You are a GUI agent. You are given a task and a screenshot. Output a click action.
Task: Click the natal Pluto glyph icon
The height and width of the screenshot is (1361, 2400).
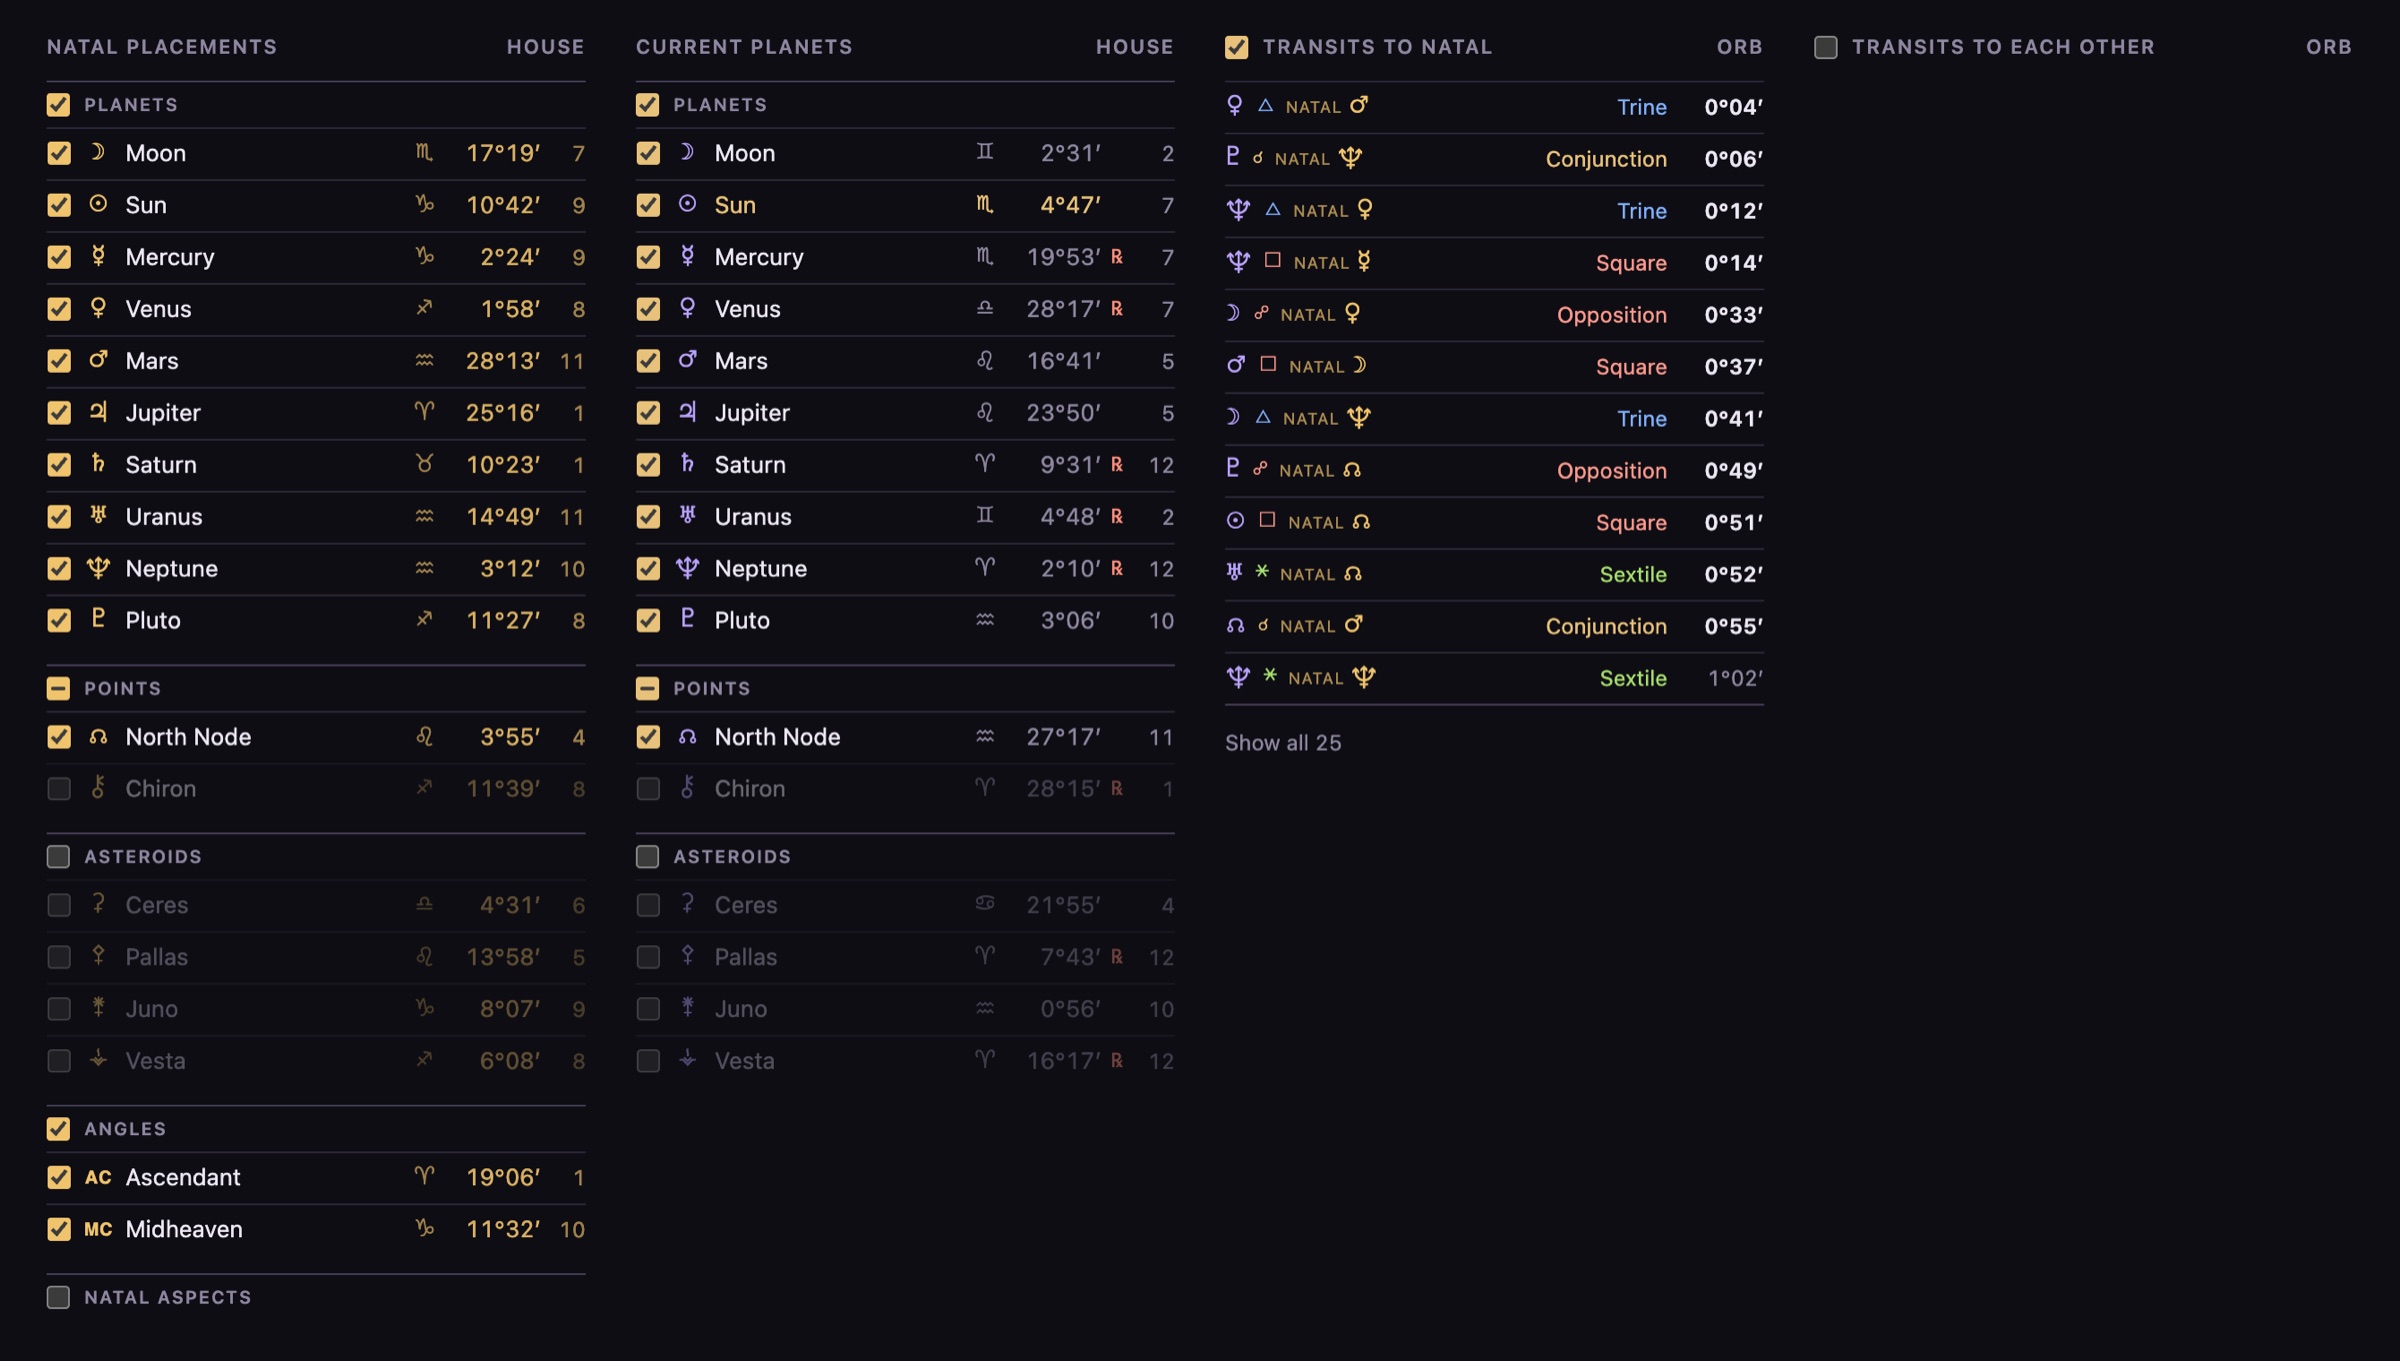click(98, 620)
